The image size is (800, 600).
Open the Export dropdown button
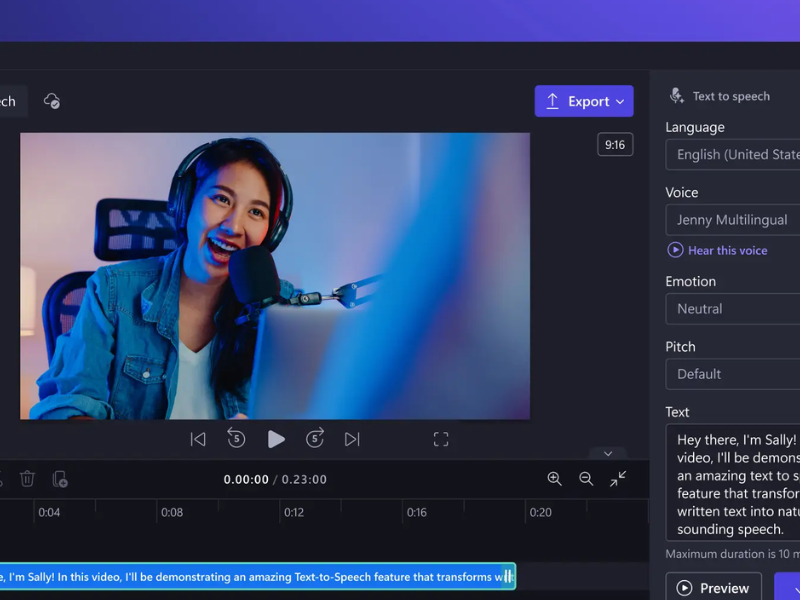(584, 101)
